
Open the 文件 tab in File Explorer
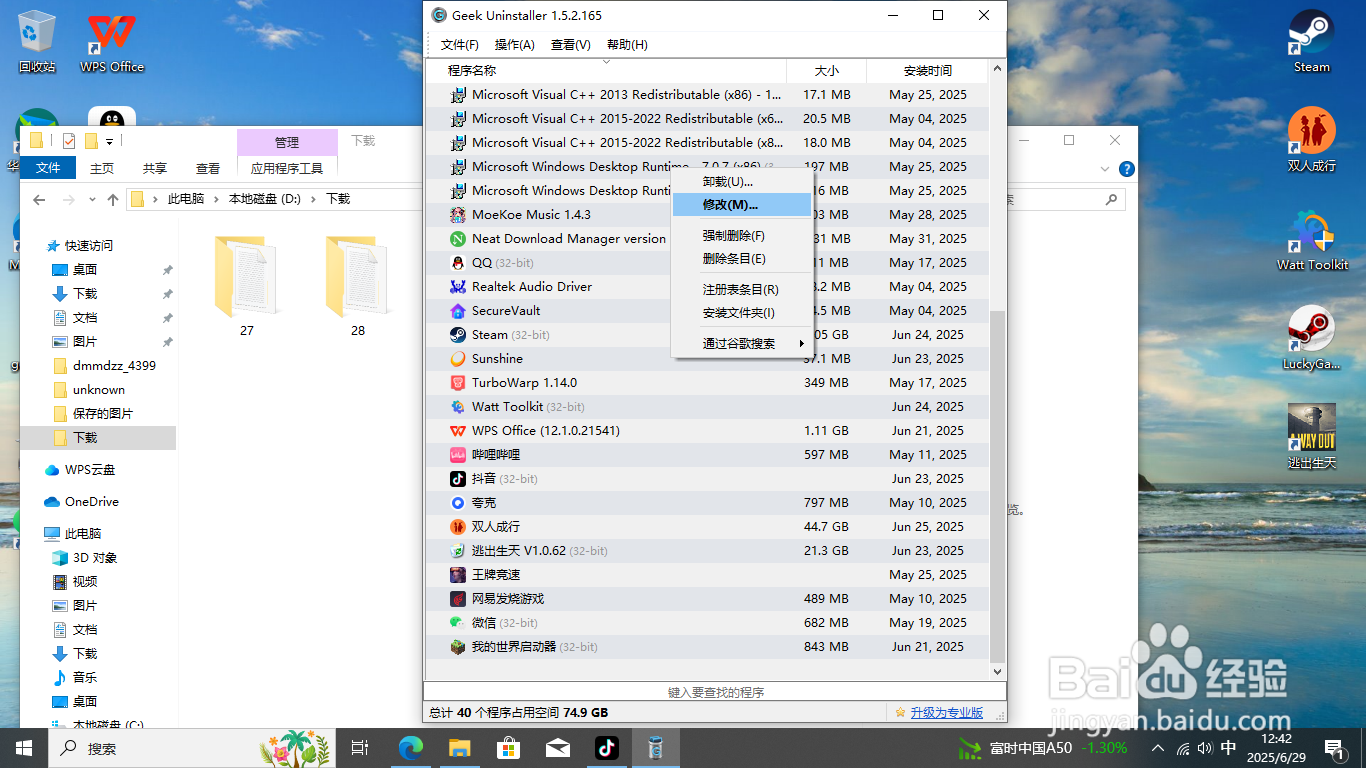coord(48,169)
